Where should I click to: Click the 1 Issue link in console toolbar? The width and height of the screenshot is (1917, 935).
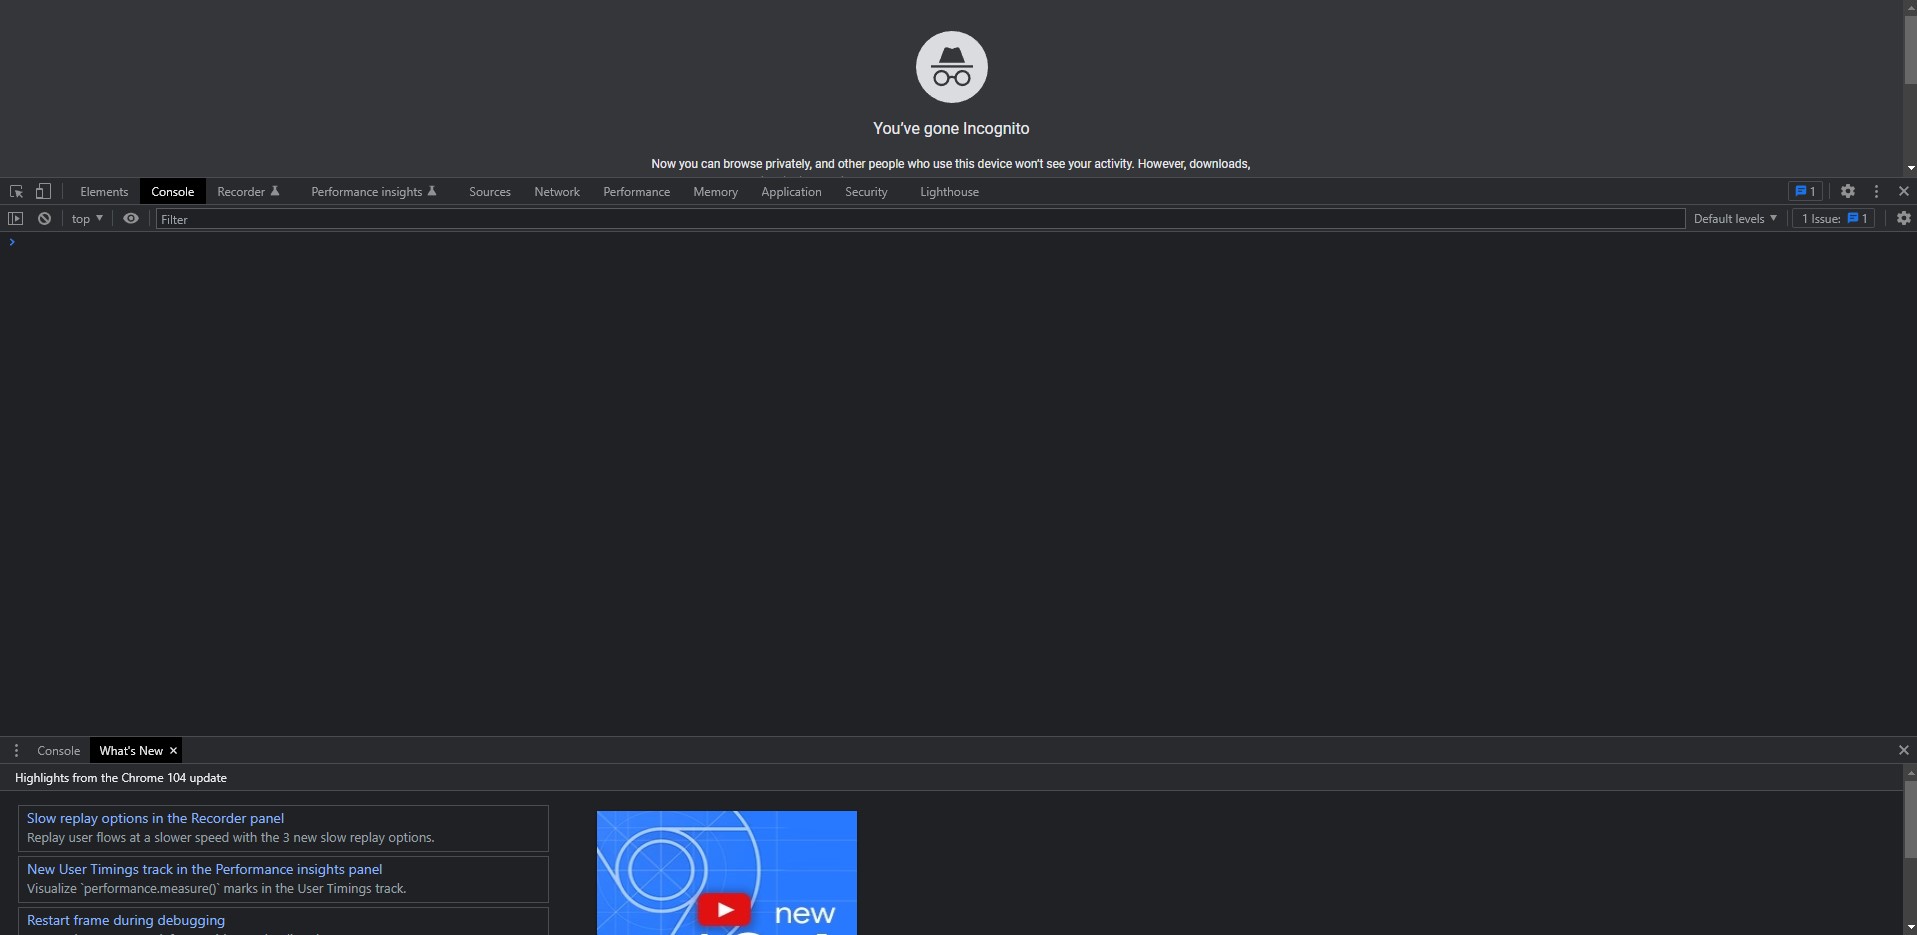1834,218
